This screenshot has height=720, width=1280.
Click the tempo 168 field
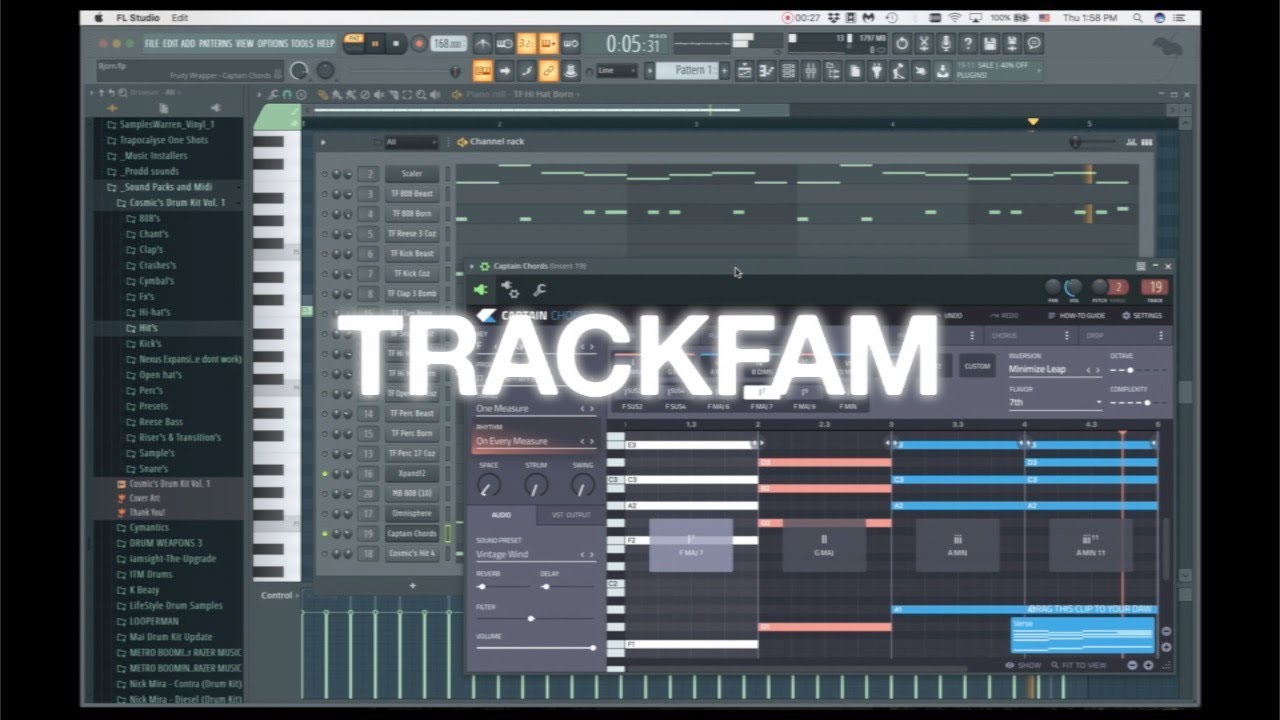tap(448, 44)
